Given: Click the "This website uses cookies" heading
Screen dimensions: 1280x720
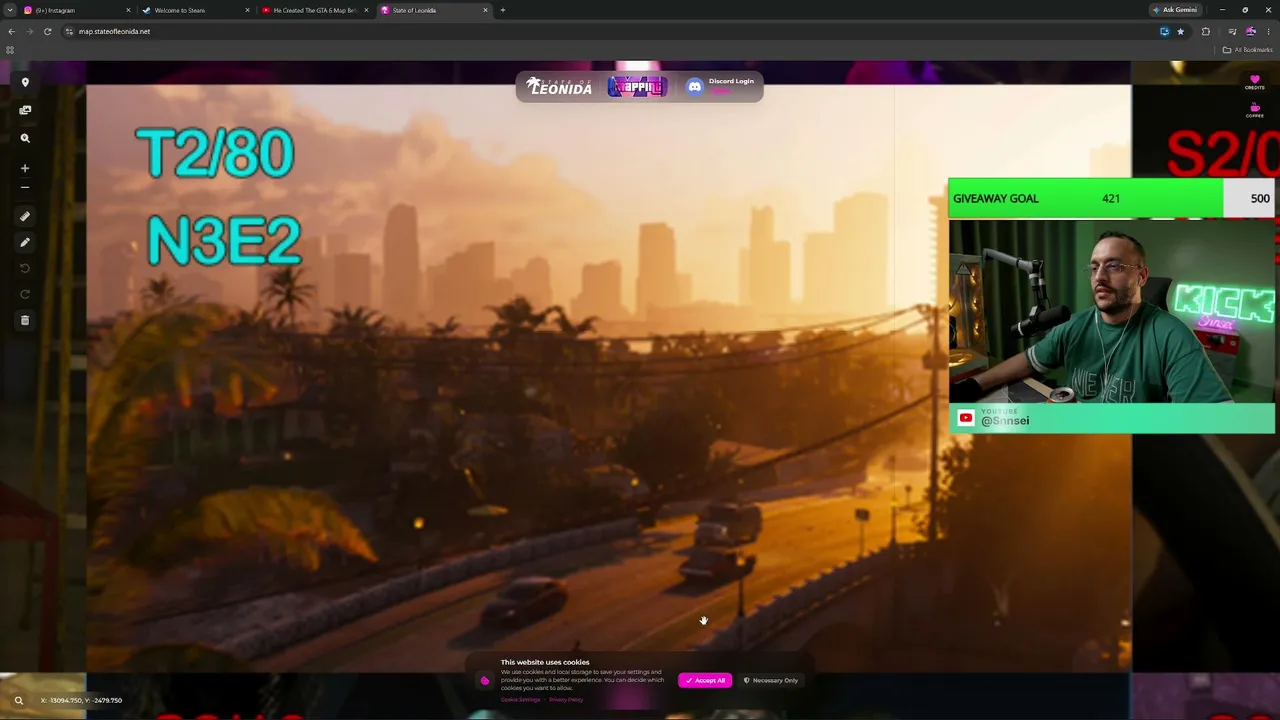Looking at the screenshot, I should tap(545, 662).
